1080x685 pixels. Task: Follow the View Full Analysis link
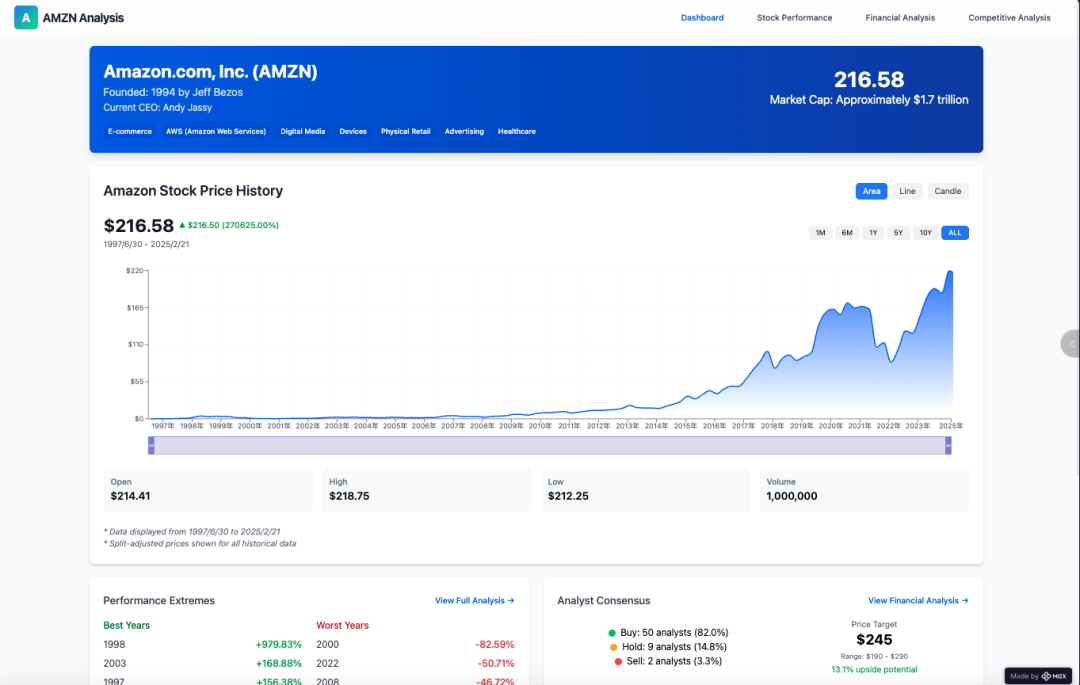[x=475, y=600]
